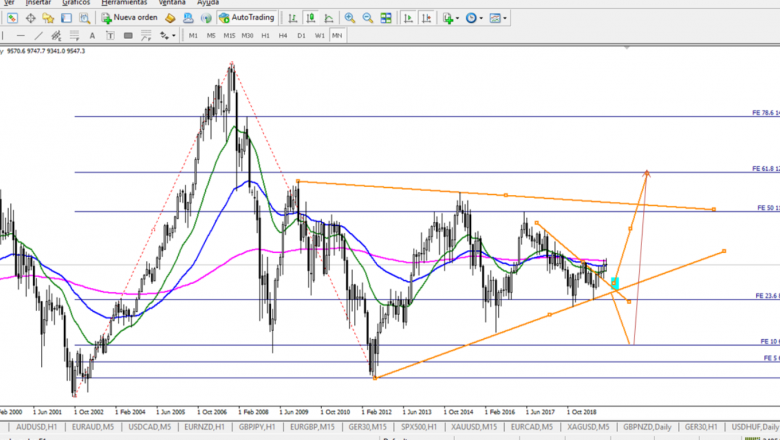Open the Navigator folder-star icon
The width and height of the screenshot is (780, 440).
point(48,18)
